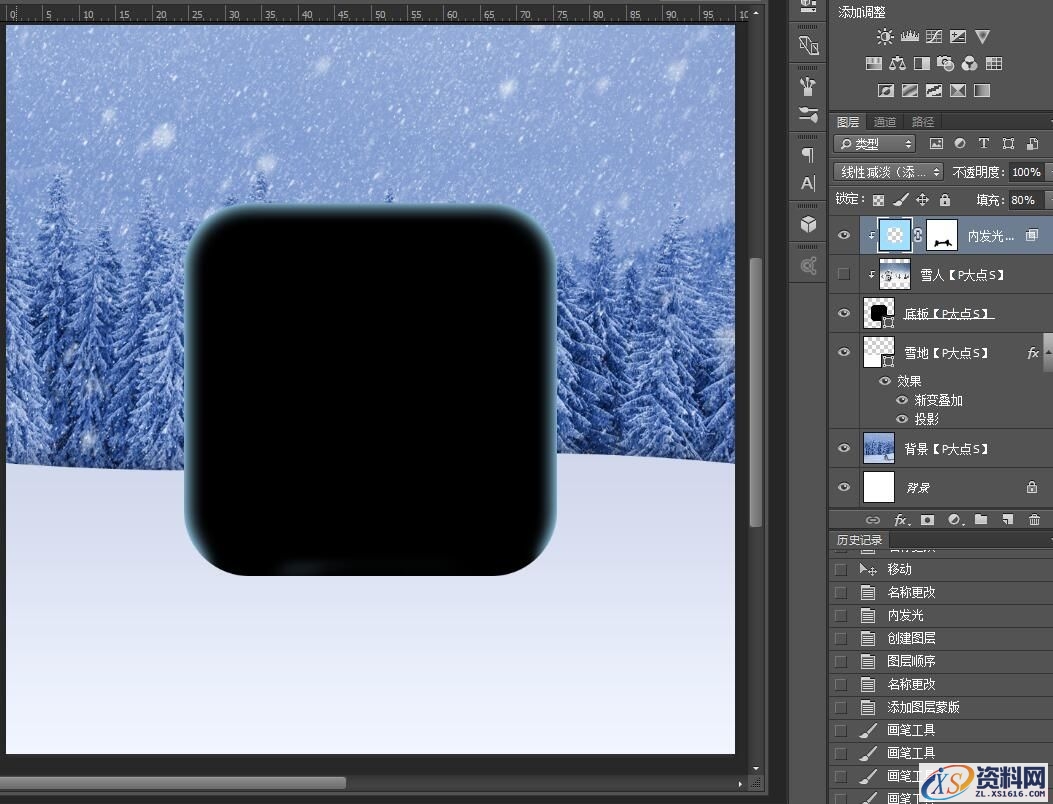Click the fill 80% value field
Viewport: 1053px width, 804px height.
1023,200
